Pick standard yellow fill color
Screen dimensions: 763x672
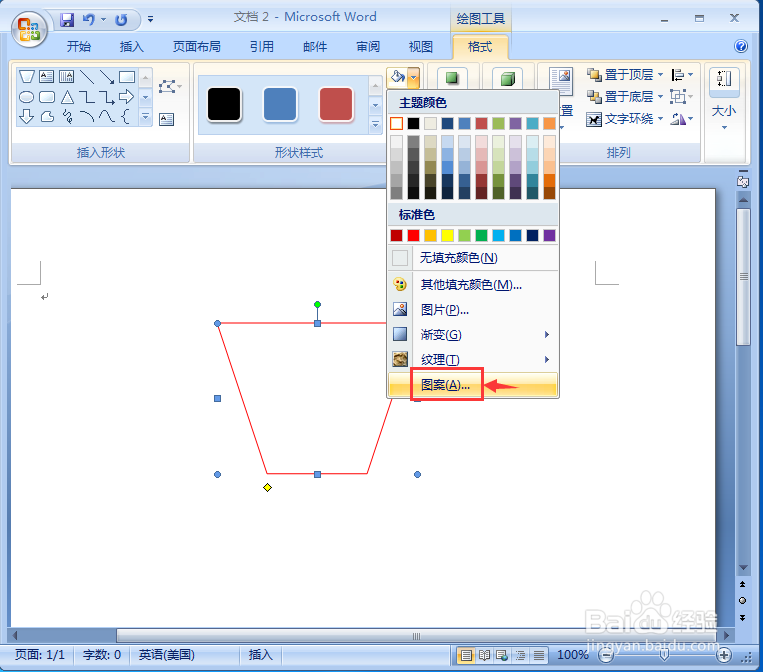tap(447, 236)
